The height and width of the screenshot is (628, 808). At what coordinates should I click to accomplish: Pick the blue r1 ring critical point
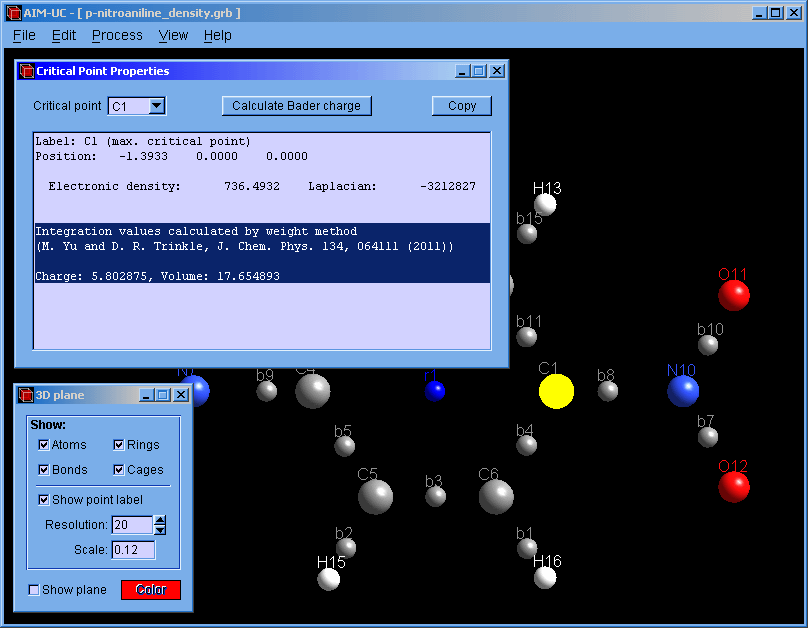pos(435,391)
